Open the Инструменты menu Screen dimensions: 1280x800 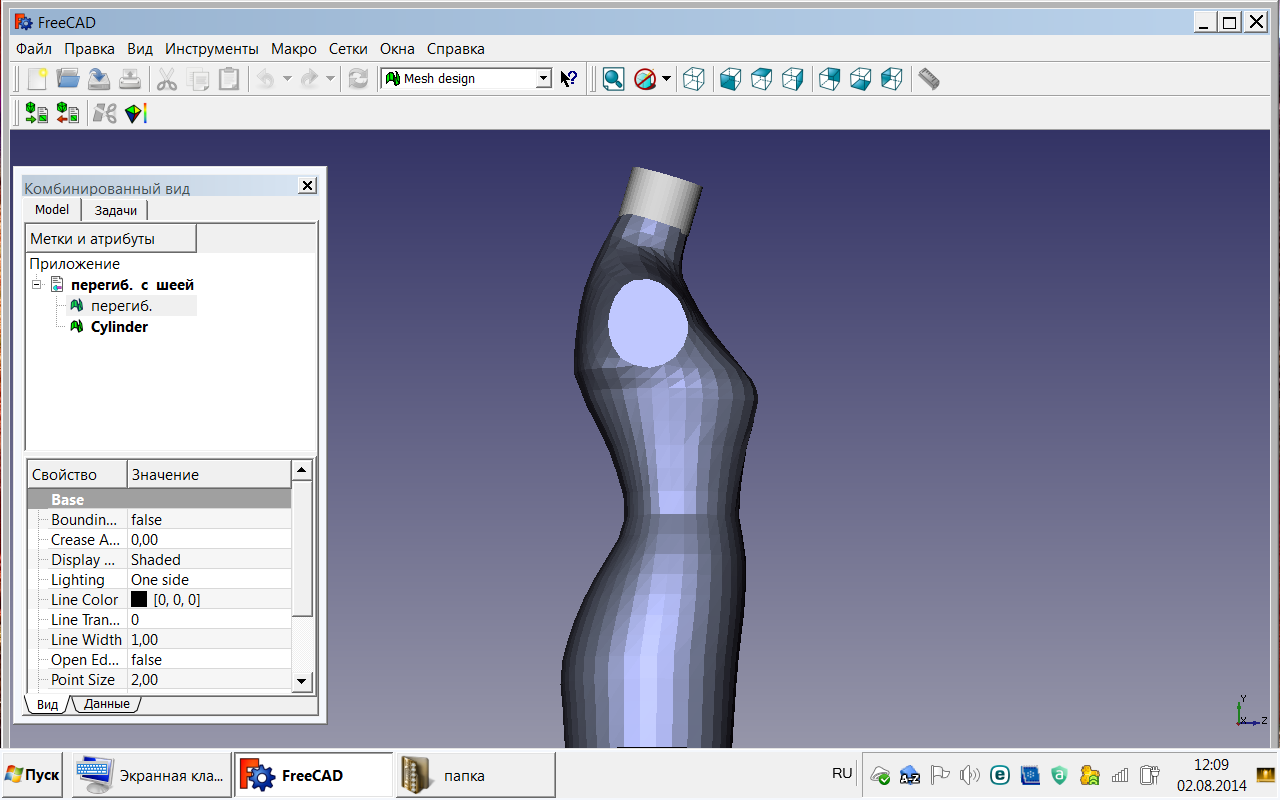point(211,49)
